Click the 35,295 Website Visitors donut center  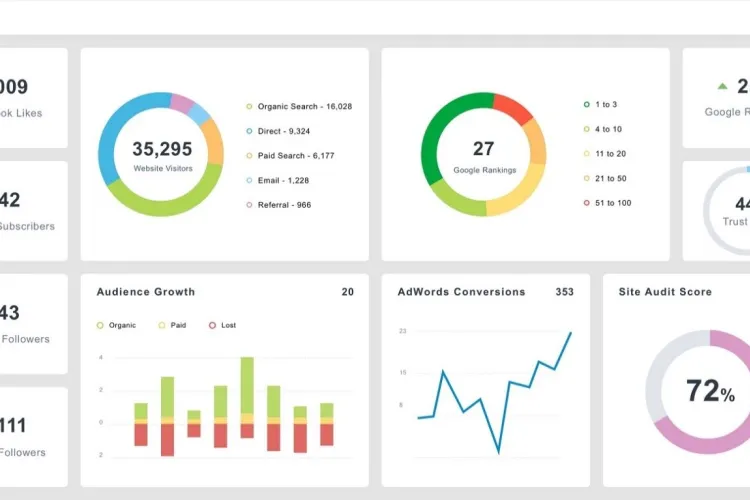[162, 154]
